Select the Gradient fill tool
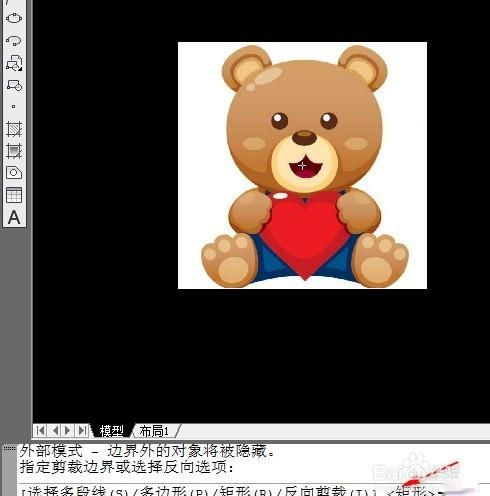The image size is (490, 496). pyautogui.click(x=14, y=151)
